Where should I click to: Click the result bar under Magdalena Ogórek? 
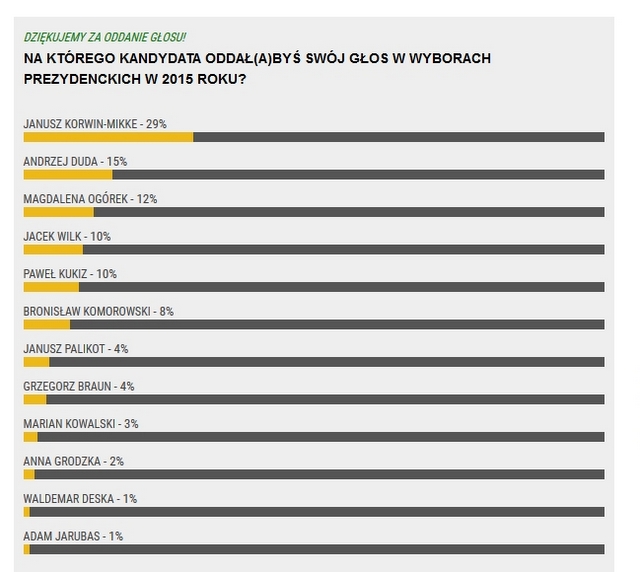pos(313,212)
